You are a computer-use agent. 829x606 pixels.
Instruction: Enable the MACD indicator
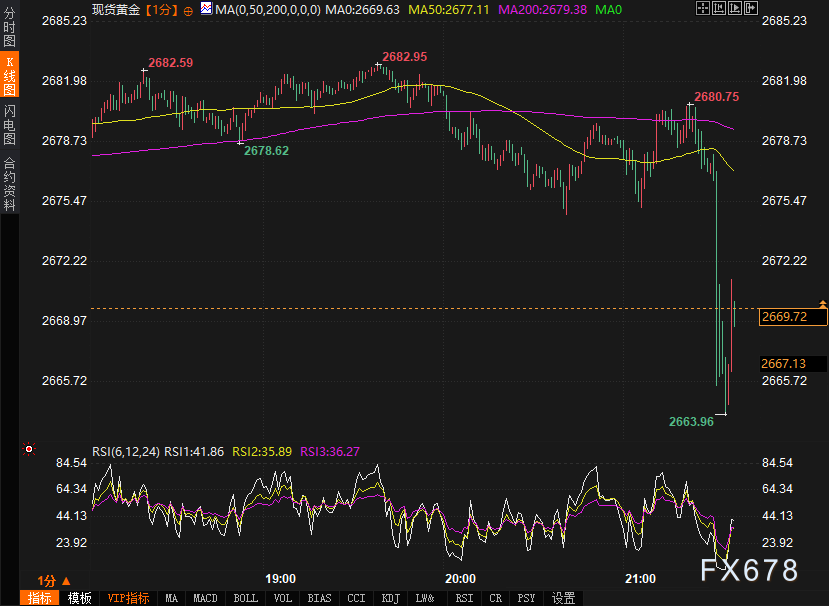[205, 598]
